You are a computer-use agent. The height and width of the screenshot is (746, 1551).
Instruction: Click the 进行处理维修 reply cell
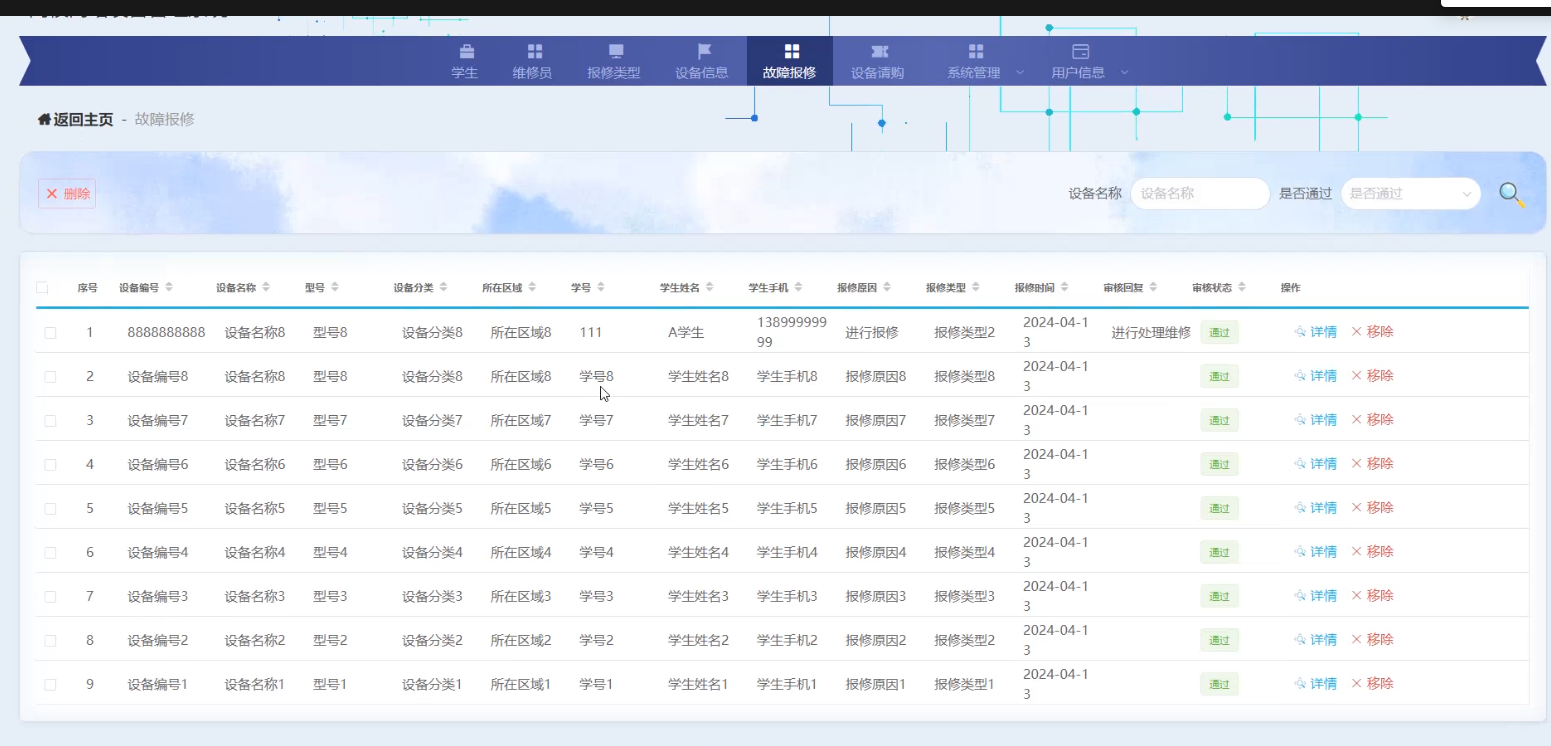(1151, 333)
